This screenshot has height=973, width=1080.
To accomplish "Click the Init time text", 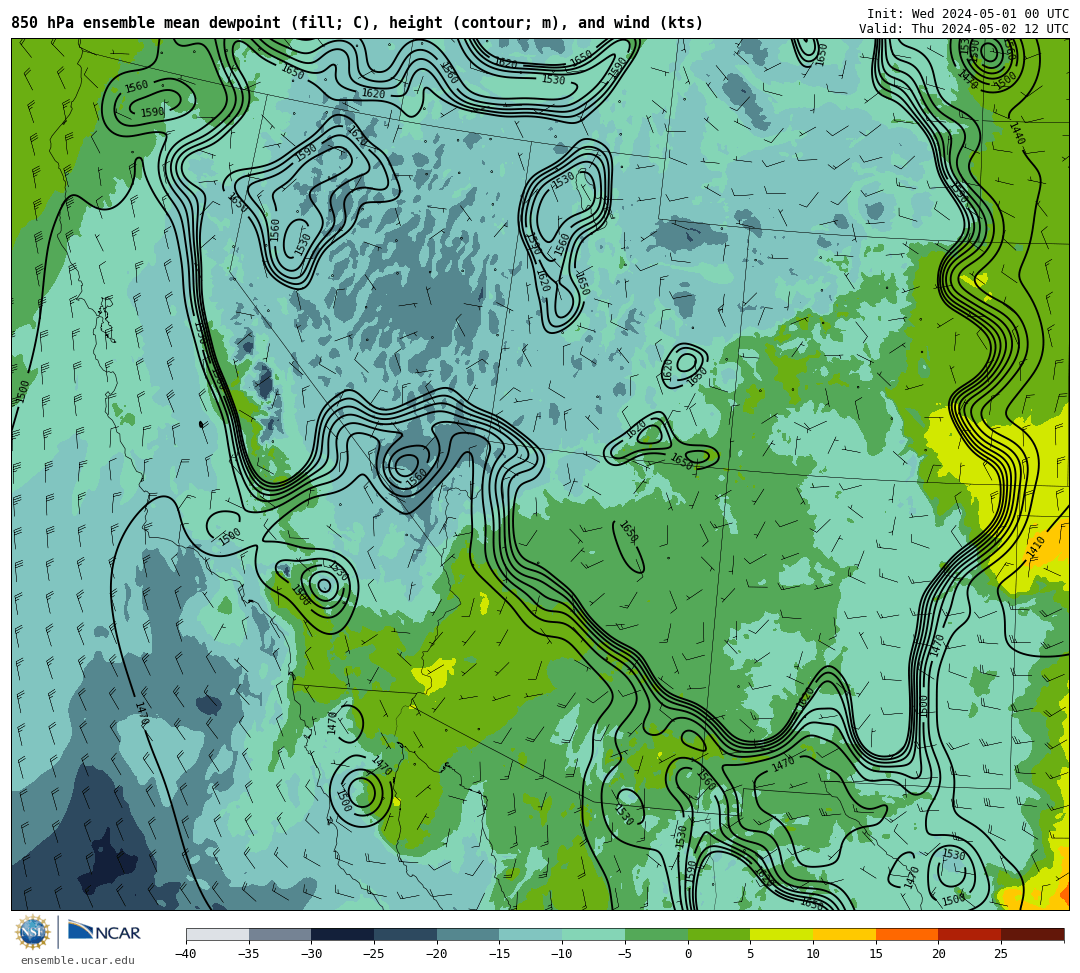I will (x=967, y=14).
